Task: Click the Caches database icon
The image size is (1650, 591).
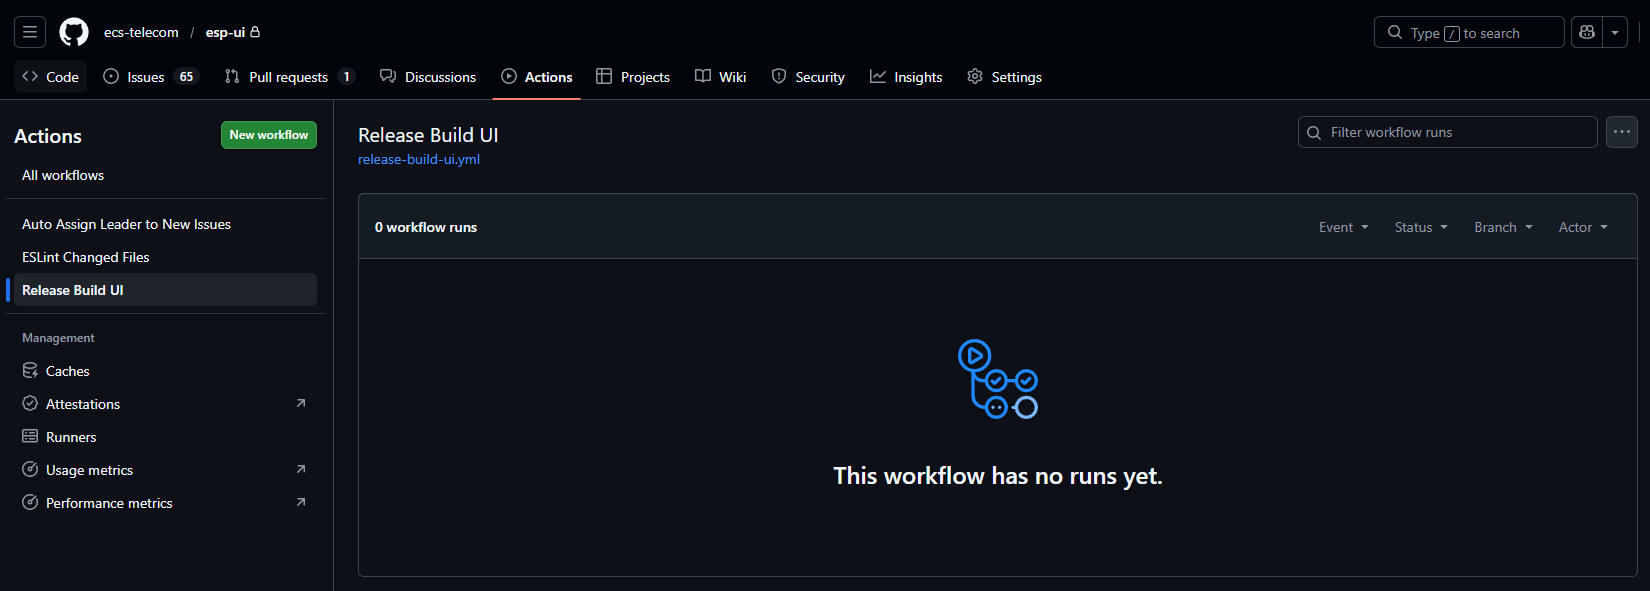Action: (x=30, y=371)
